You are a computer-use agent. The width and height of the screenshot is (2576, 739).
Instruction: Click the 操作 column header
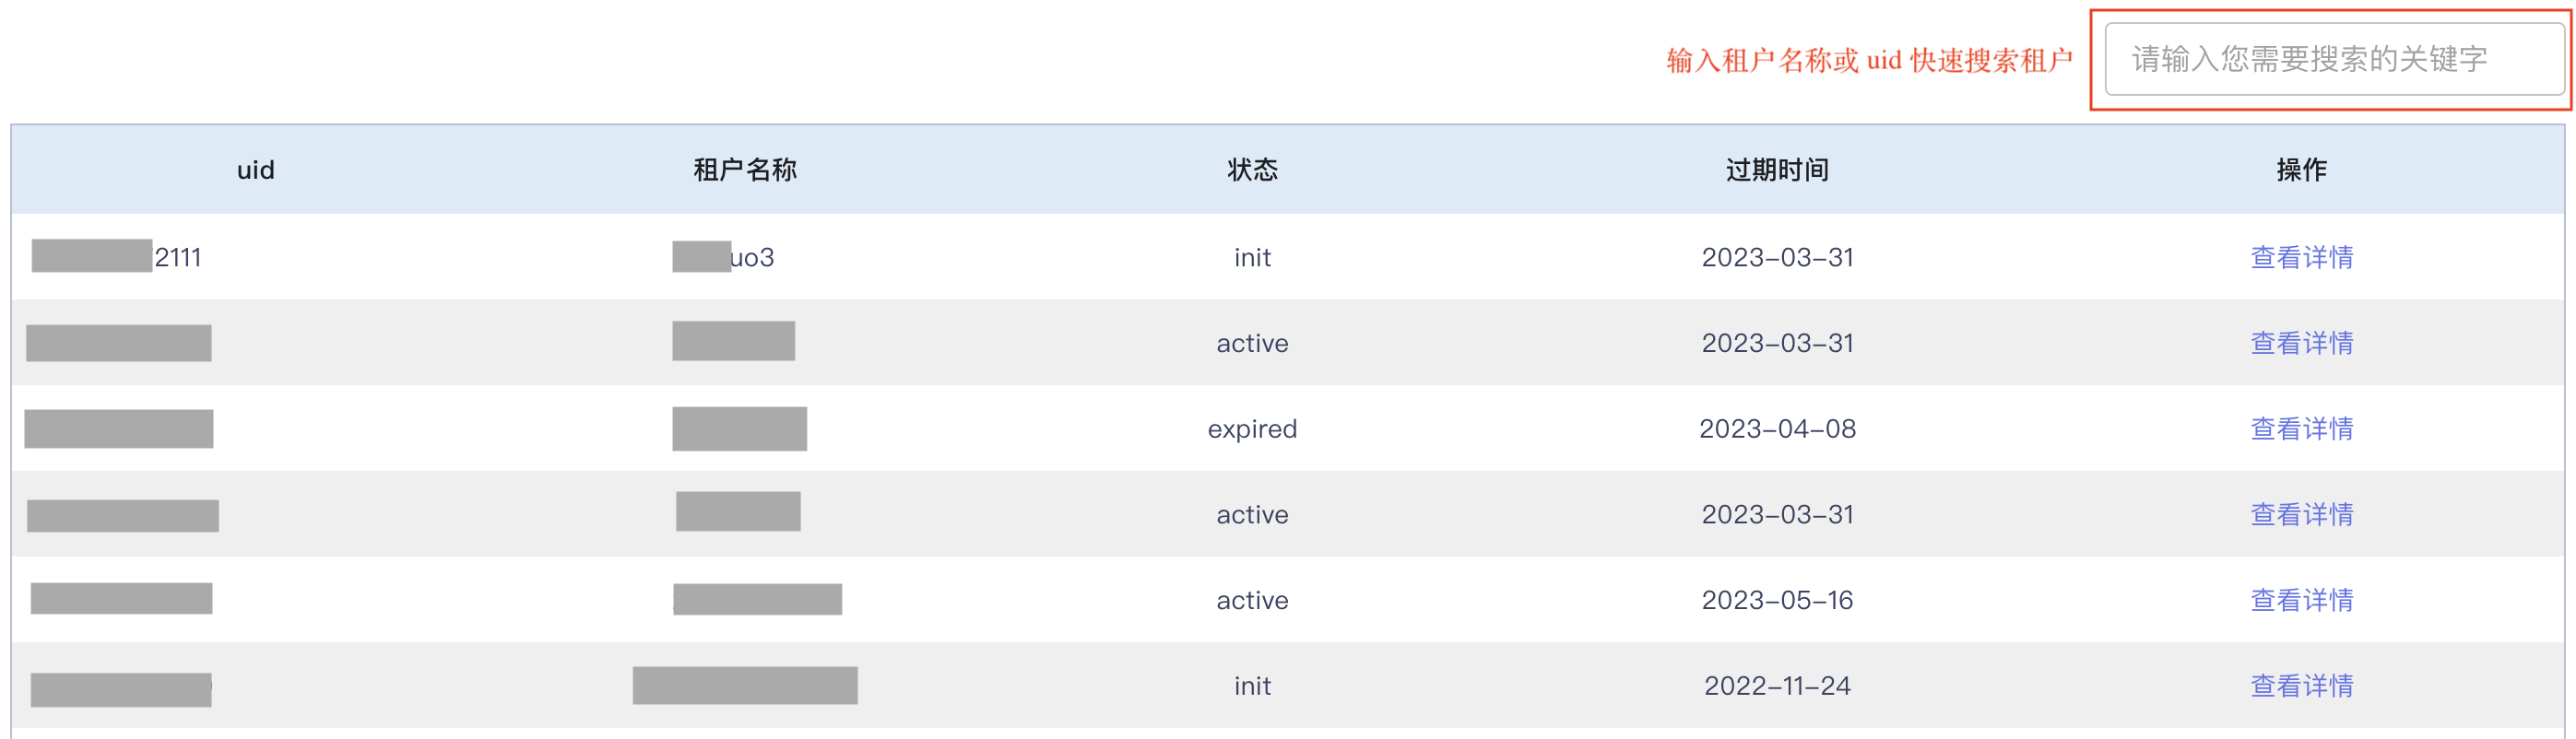coord(2301,170)
